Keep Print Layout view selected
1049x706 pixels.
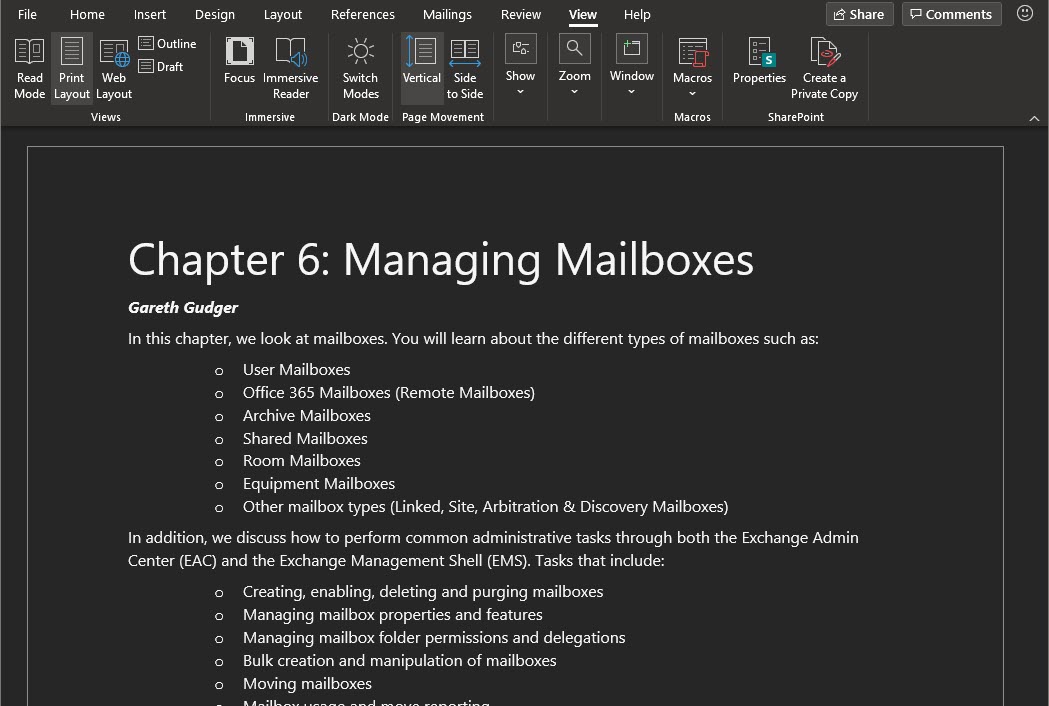[x=71, y=67]
